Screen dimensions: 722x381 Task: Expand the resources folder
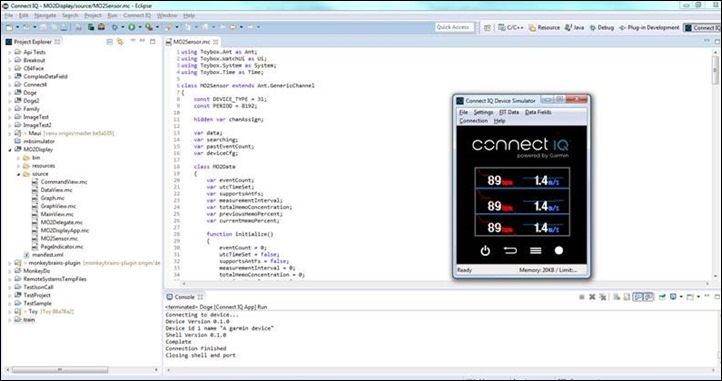18,166
